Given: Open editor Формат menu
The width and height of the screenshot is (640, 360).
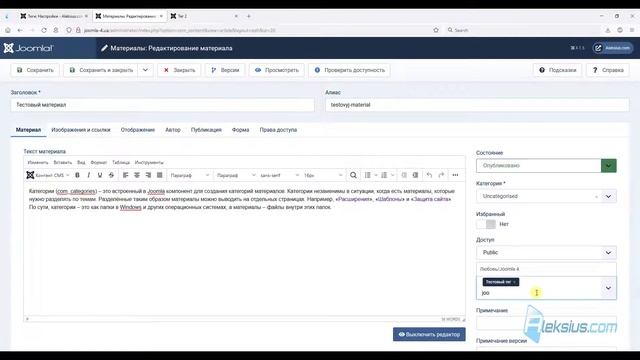Looking at the screenshot, I should coord(98,162).
